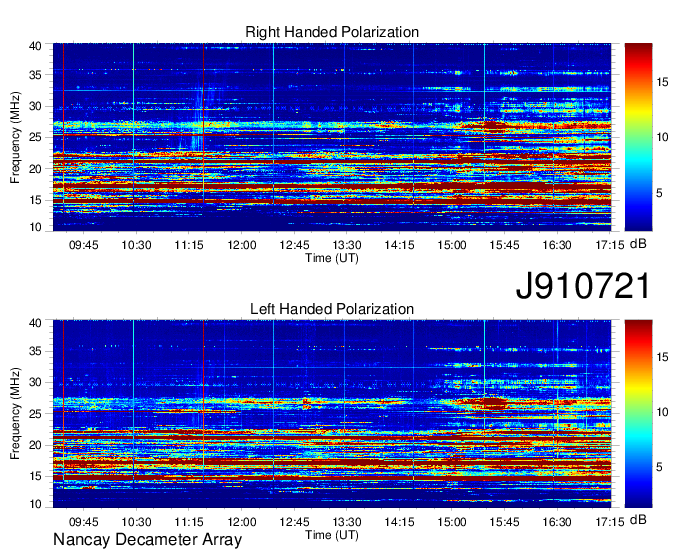
Task: Click Time (UT) label under Right Handed plot
Action: [x=332, y=258]
